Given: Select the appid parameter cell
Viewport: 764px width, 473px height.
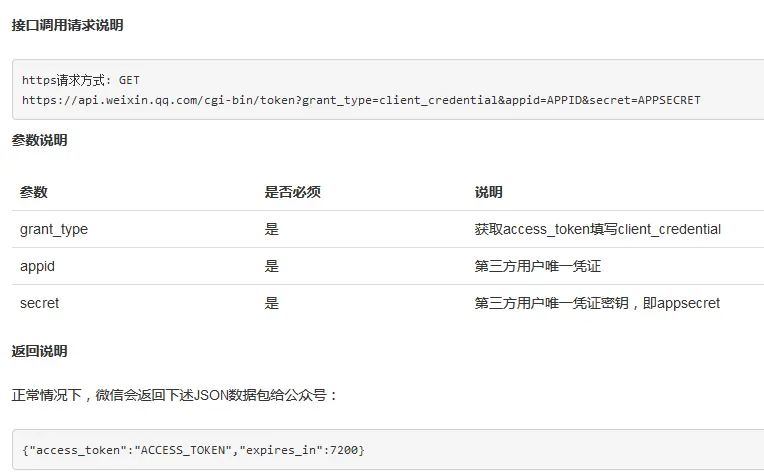Looking at the screenshot, I should point(38,266).
